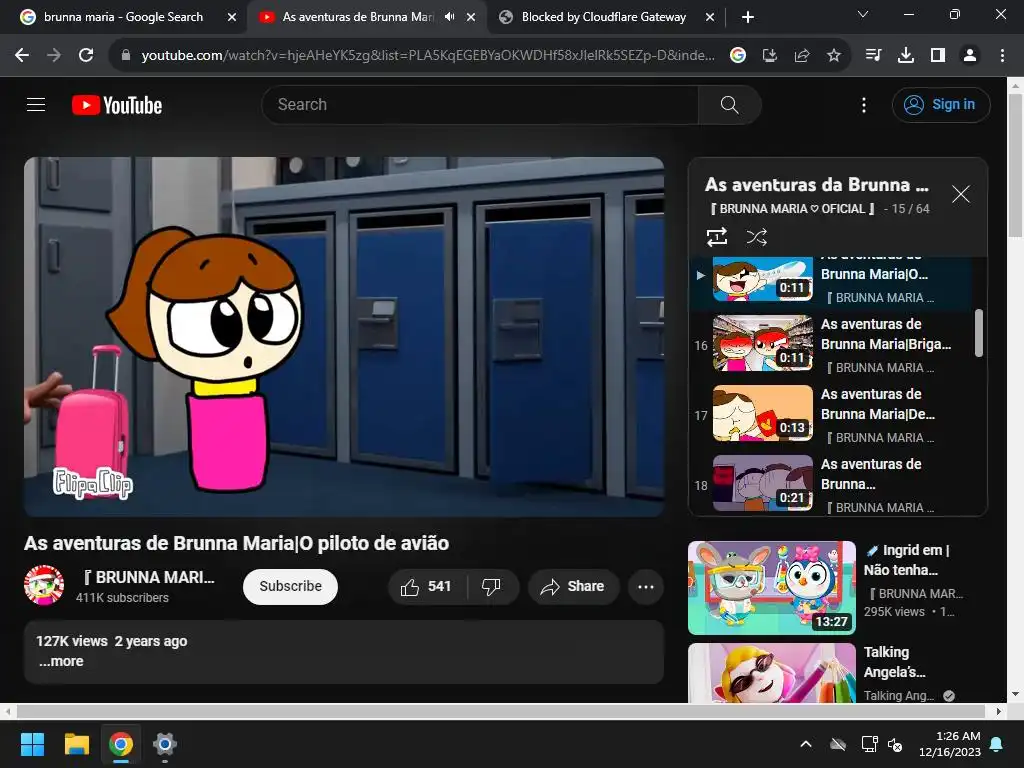
Task: Open Settings gear in taskbar
Action: pos(165,744)
